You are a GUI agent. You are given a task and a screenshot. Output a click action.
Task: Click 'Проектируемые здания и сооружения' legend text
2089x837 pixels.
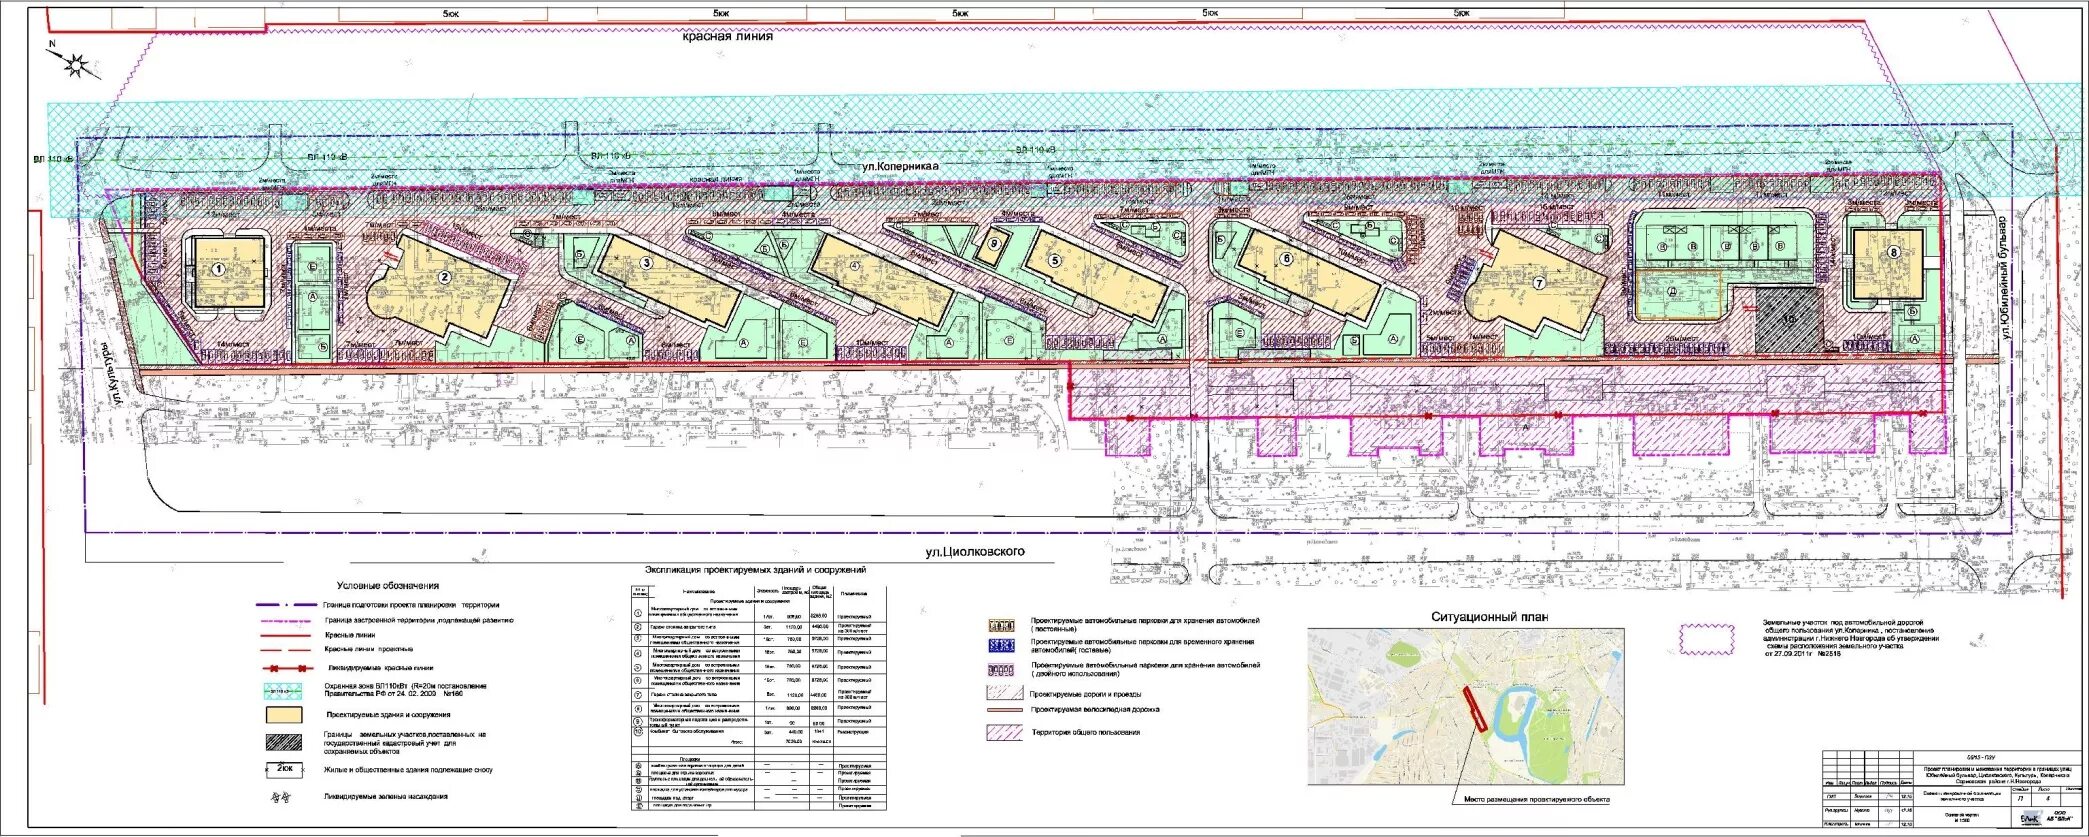(x=388, y=715)
